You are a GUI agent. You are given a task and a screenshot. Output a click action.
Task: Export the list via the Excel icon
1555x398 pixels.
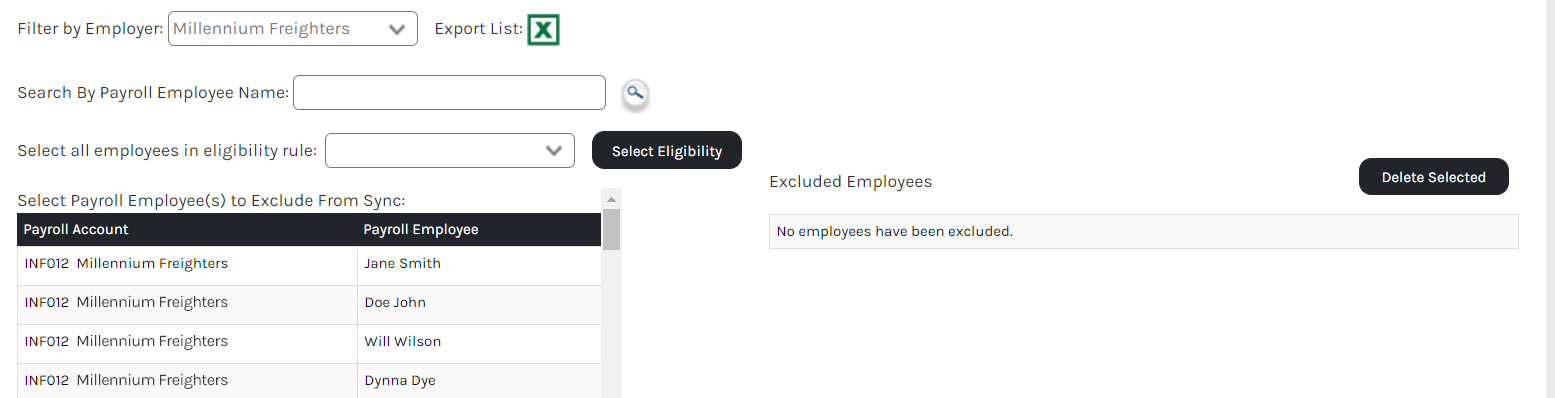click(x=543, y=30)
